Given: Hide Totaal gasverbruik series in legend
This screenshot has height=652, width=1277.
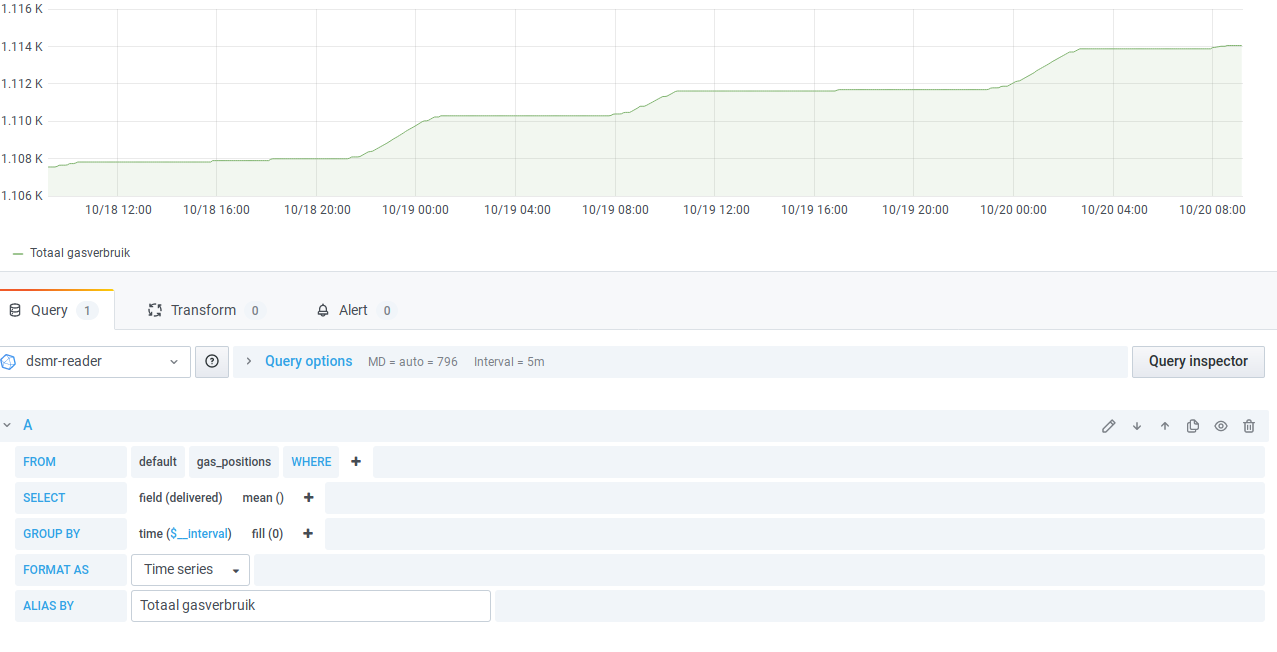Looking at the screenshot, I should (x=80, y=252).
